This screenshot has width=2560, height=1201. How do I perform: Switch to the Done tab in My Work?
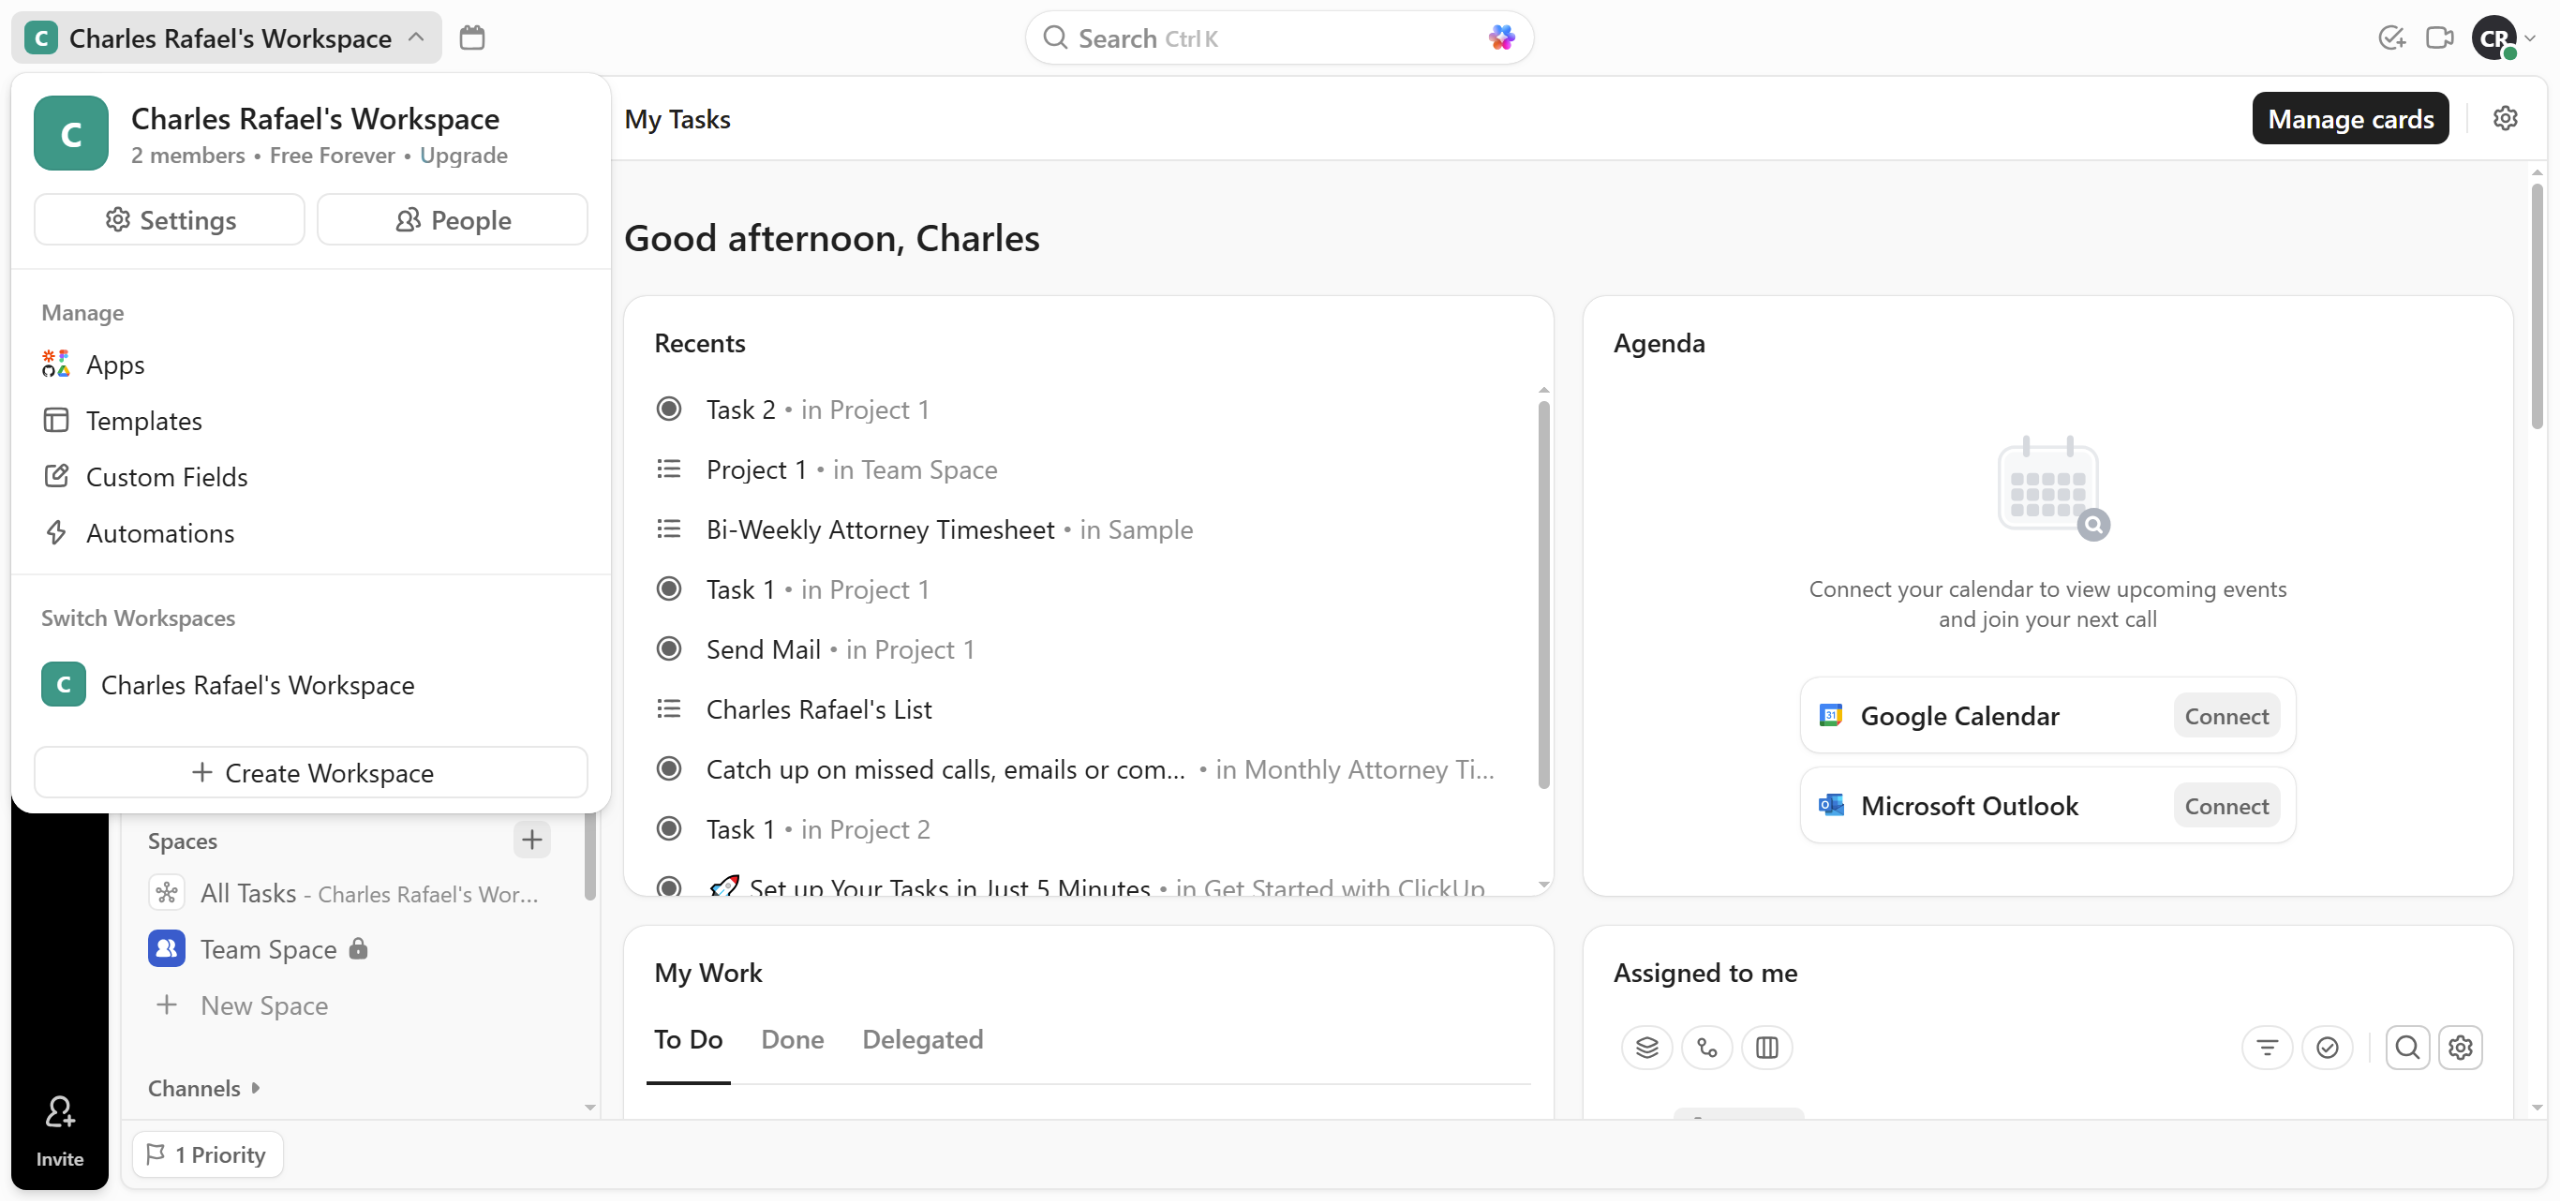click(792, 1039)
